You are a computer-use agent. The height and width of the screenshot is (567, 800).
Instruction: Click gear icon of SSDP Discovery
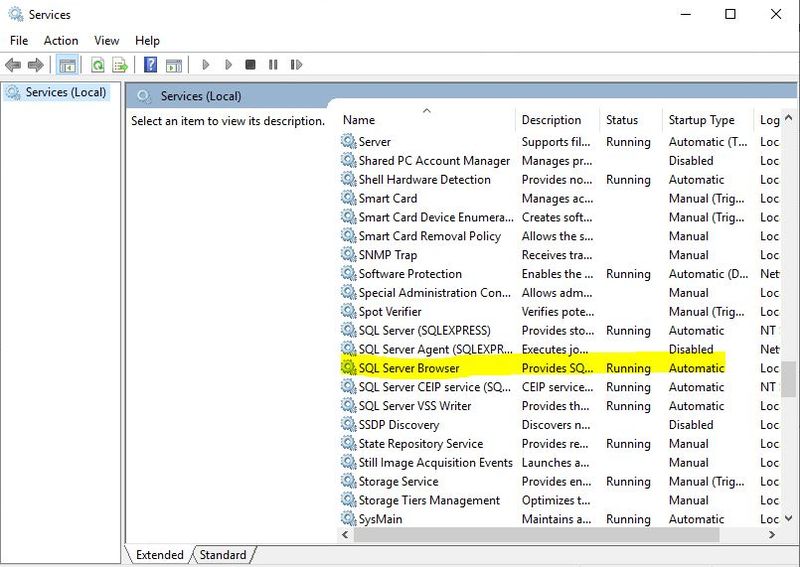click(348, 424)
